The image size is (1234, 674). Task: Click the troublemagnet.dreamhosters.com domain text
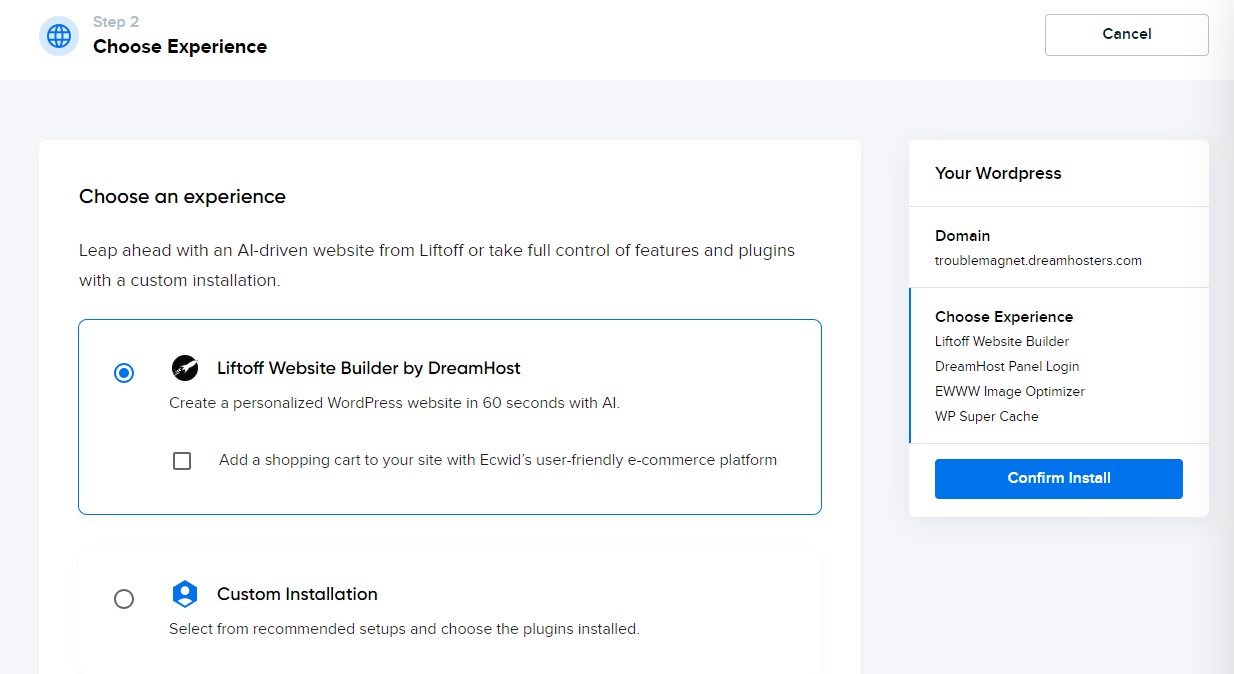[x=1038, y=261]
